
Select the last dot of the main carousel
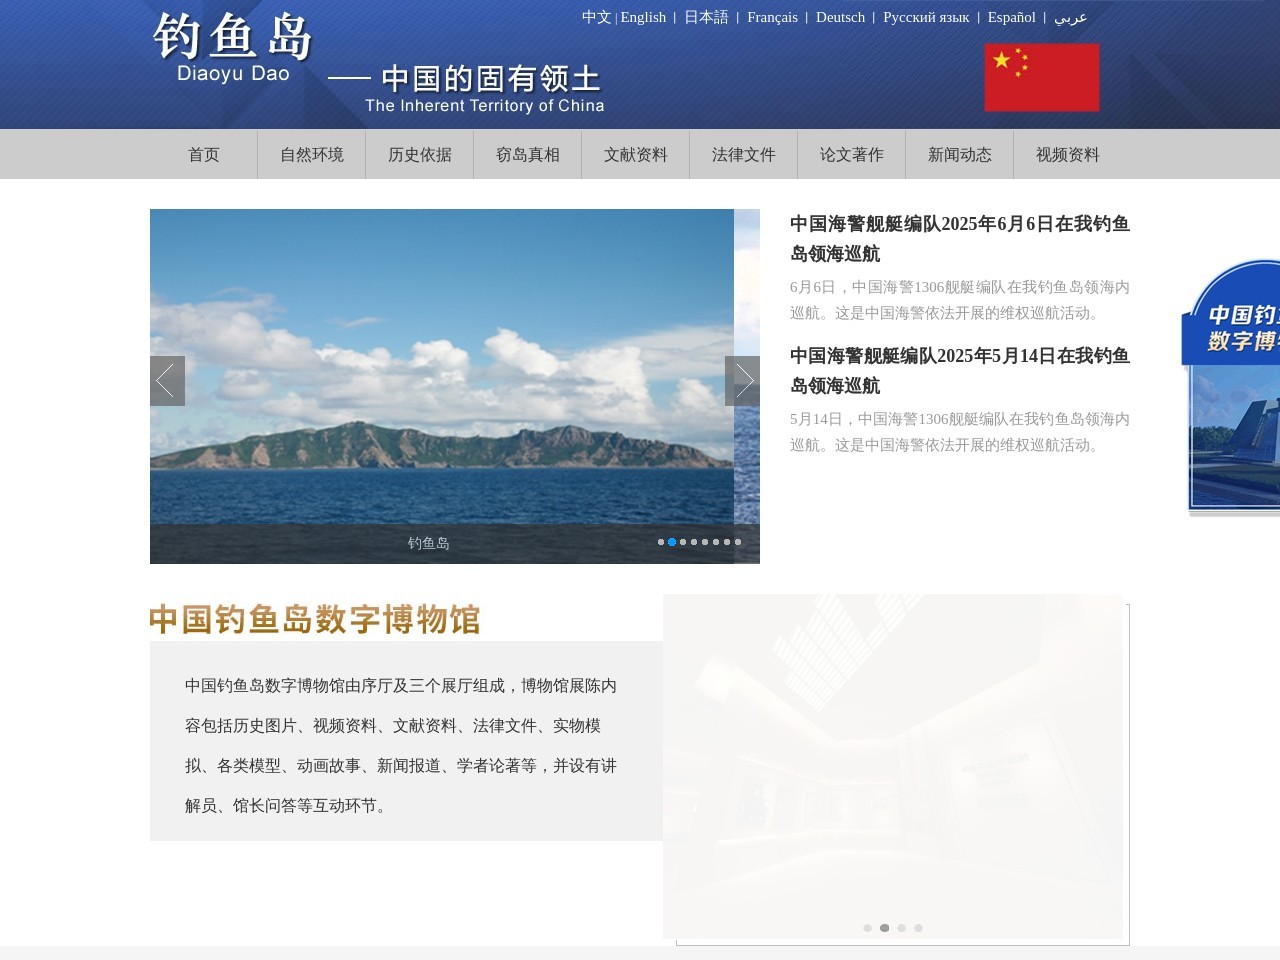coord(738,542)
